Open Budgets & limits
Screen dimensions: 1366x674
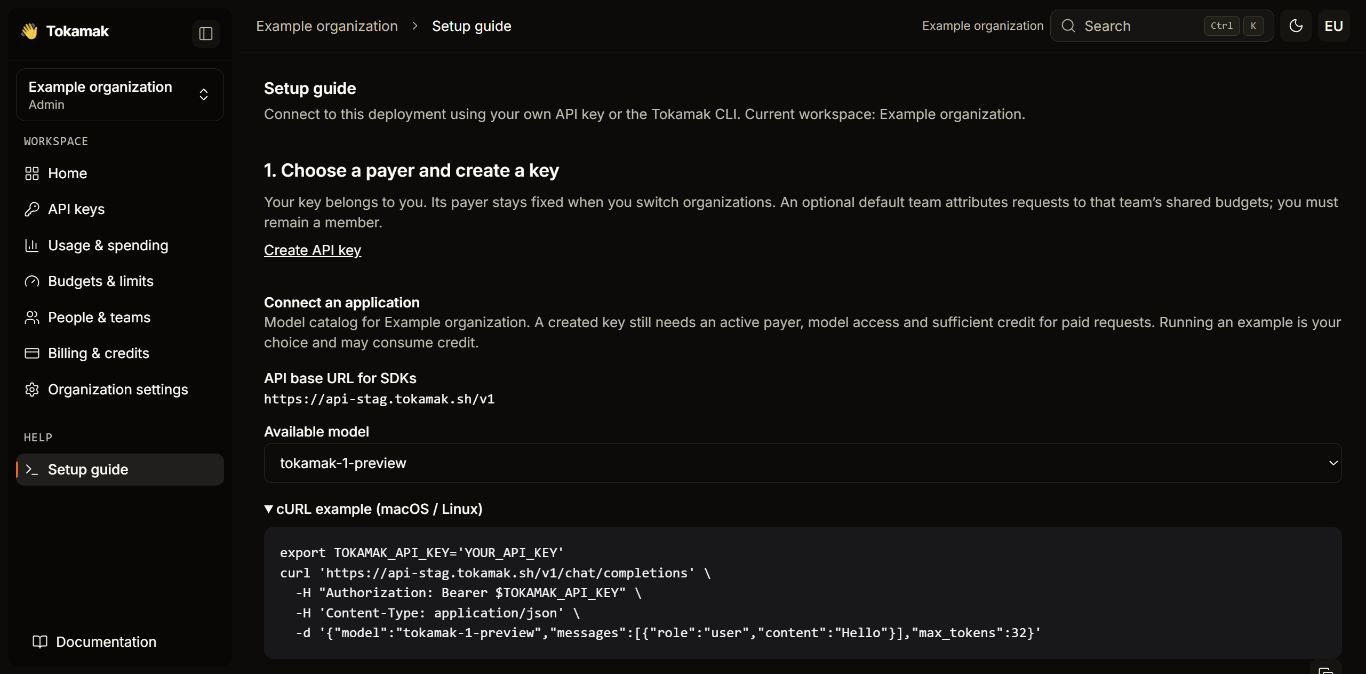pyautogui.click(x=120, y=281)
